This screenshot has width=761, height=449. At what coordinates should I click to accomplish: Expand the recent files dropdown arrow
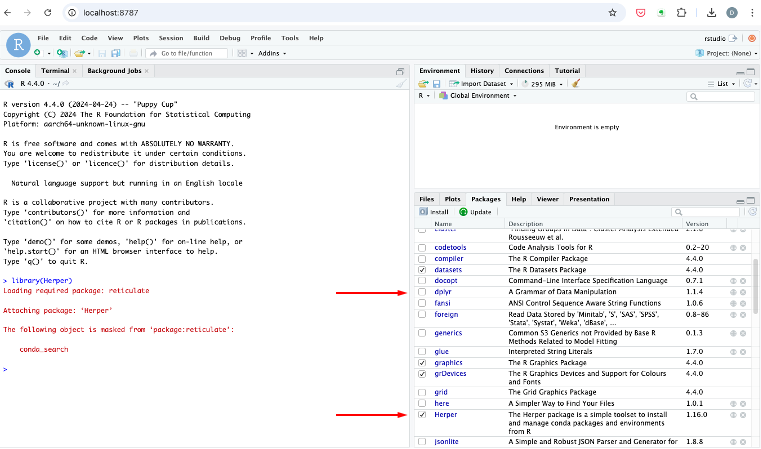(x=89, y=53)
